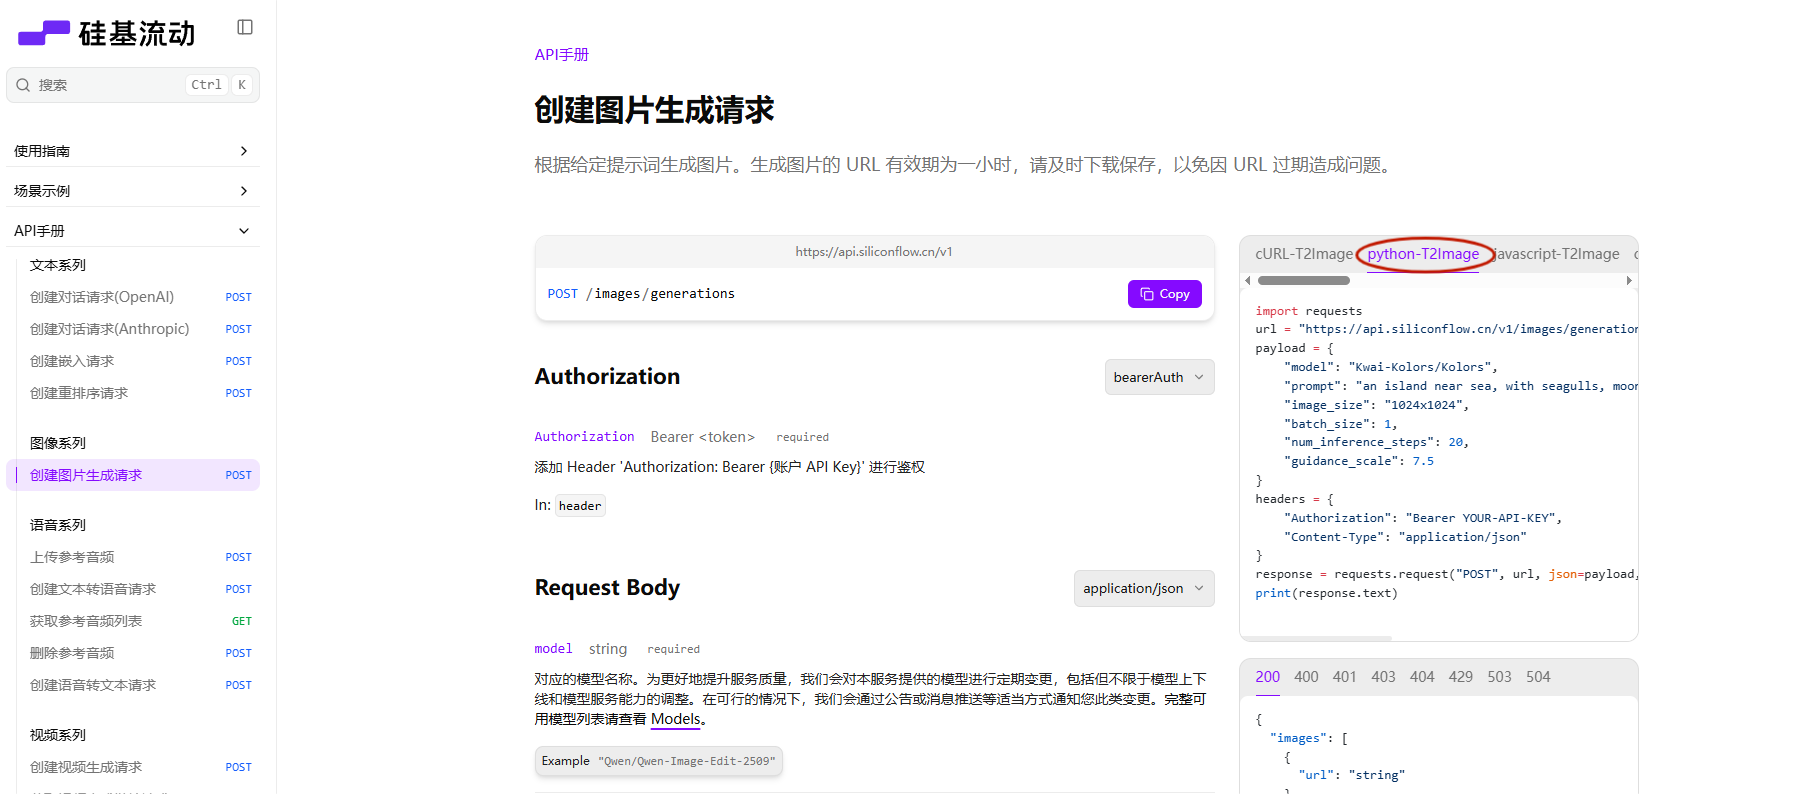
Task: Show the 404 response example
Action: [1422, 677]
